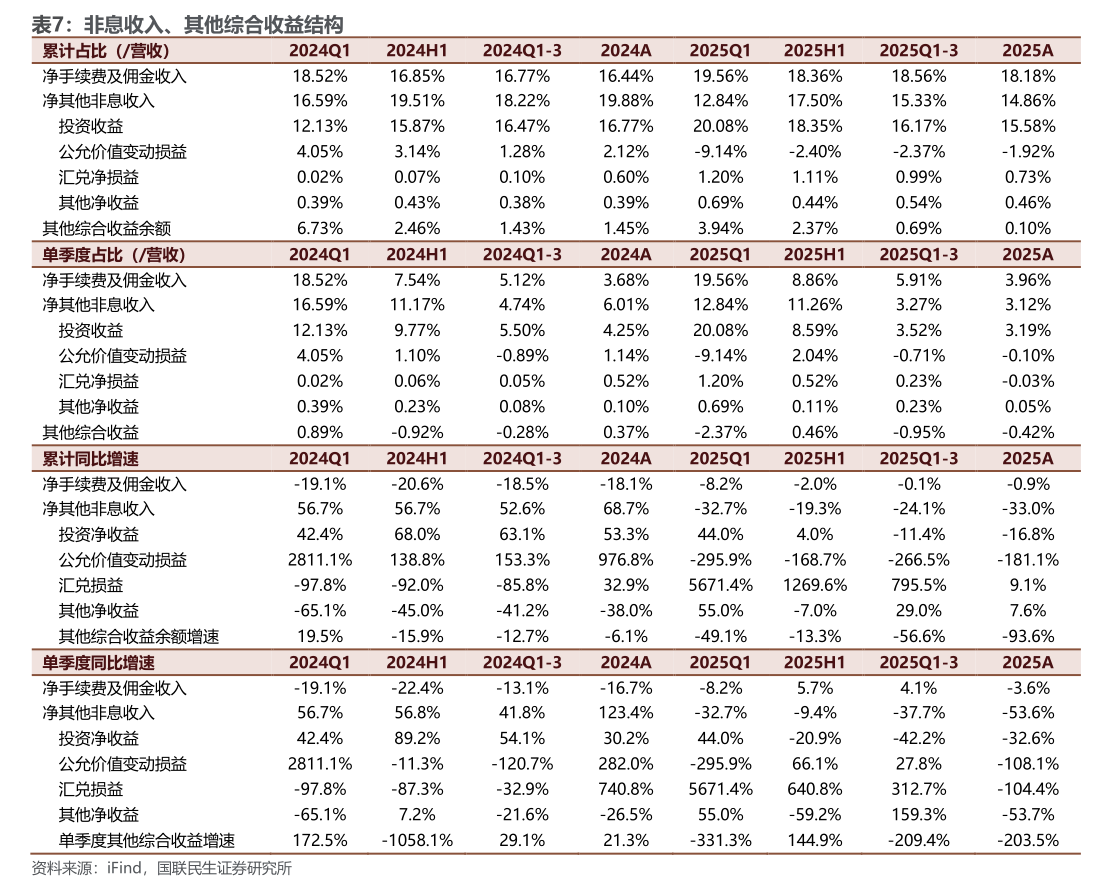Click 2024A header in 单季度占比 section

pyautogui.click(x=626, y=255)
